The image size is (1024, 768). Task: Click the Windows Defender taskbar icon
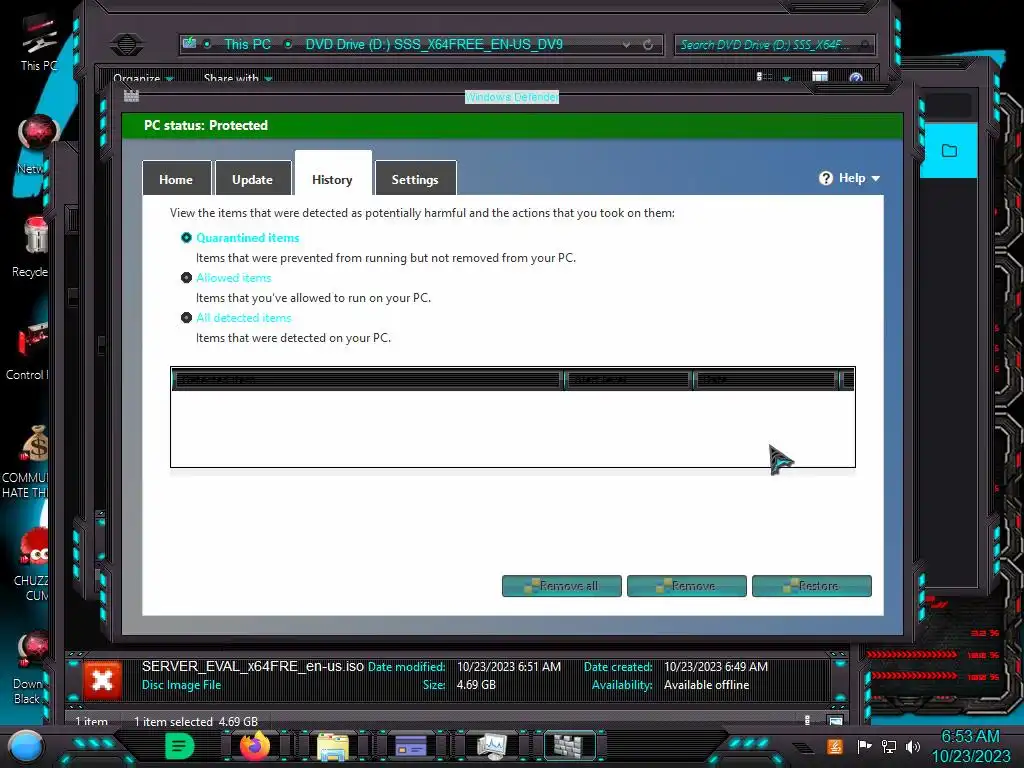point(569,745)
